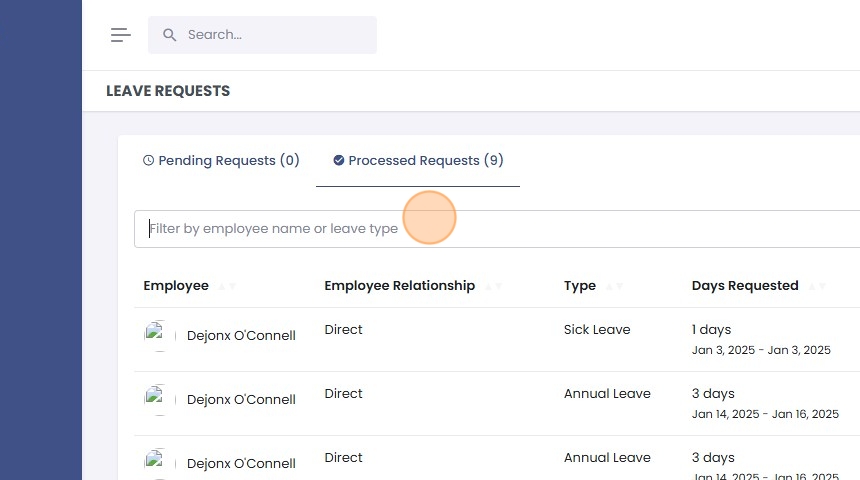The height and width of the screenshot is (480, 860).
Task: Open the hamburger navigation menu
Action: coord(121,35)
